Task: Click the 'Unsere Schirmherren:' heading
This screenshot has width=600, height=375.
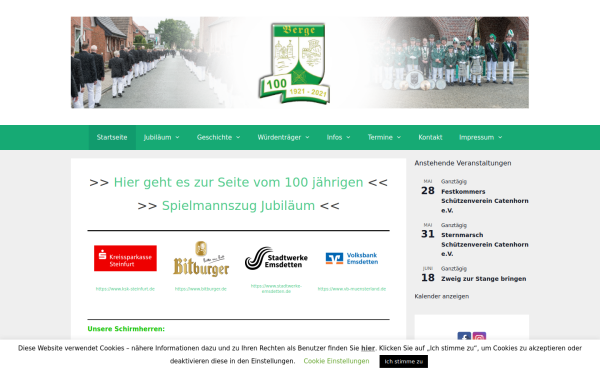Action: 126,329
